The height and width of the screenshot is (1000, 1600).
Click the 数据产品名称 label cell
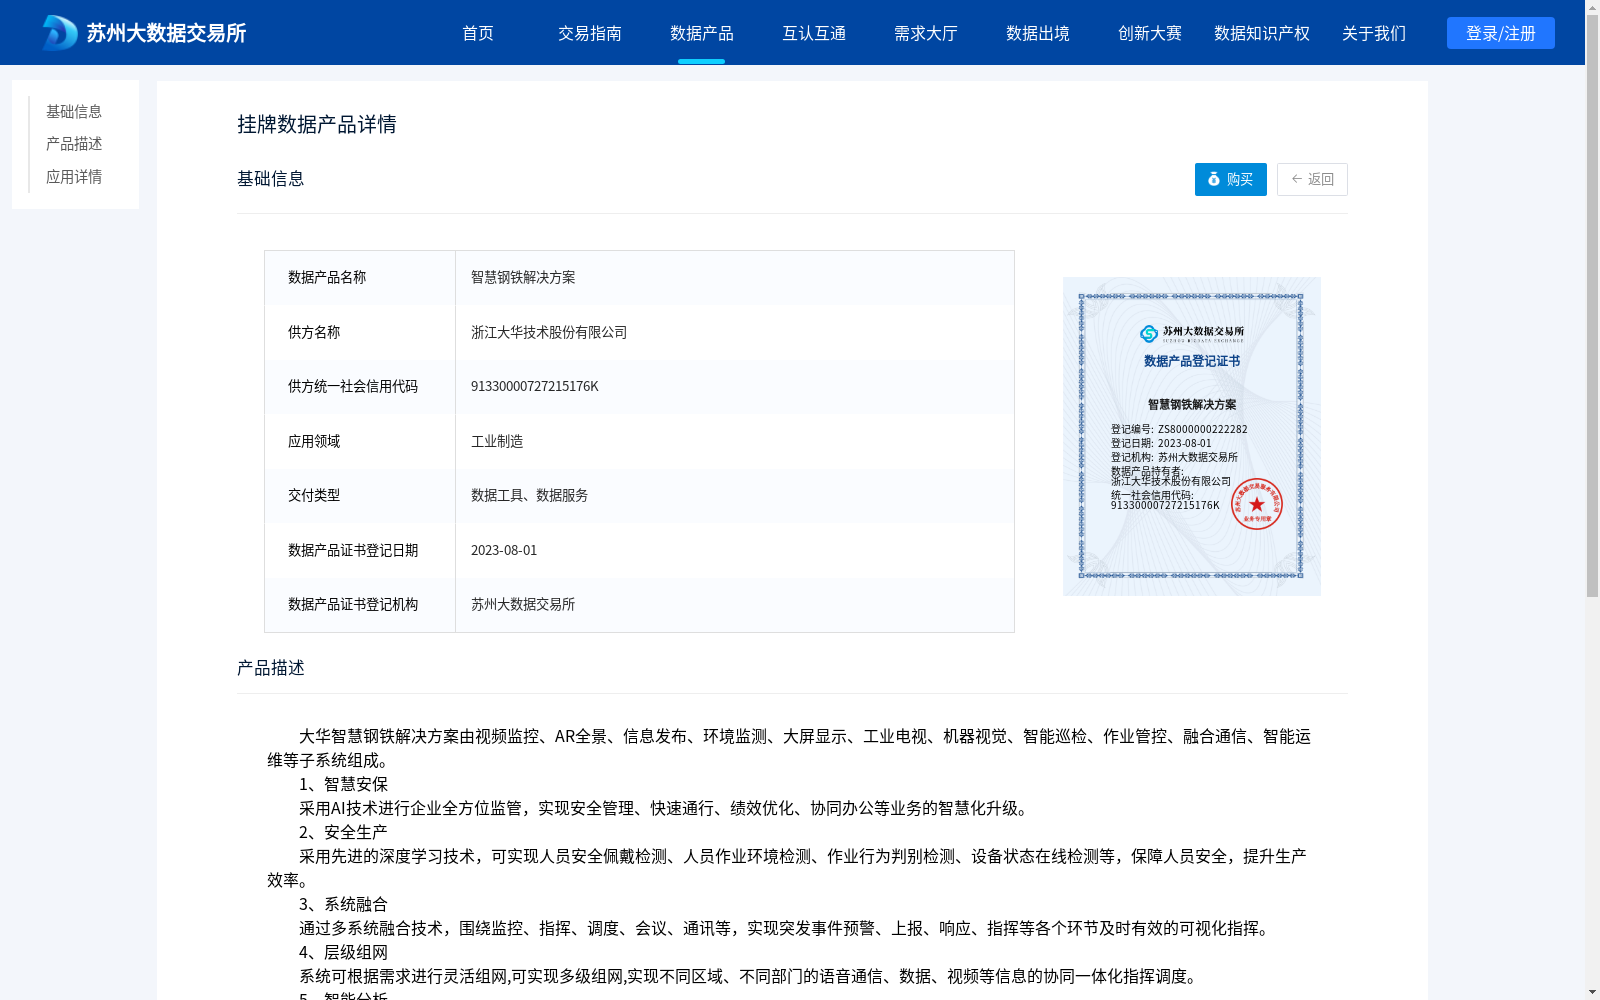[360, 278]
